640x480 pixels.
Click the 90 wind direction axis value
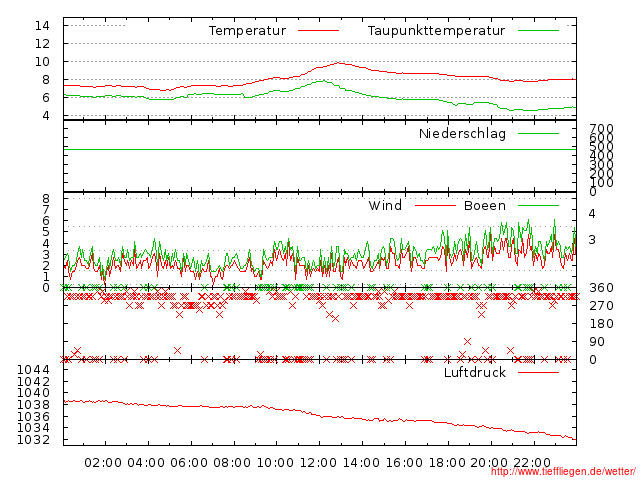[x=597, y=342]
